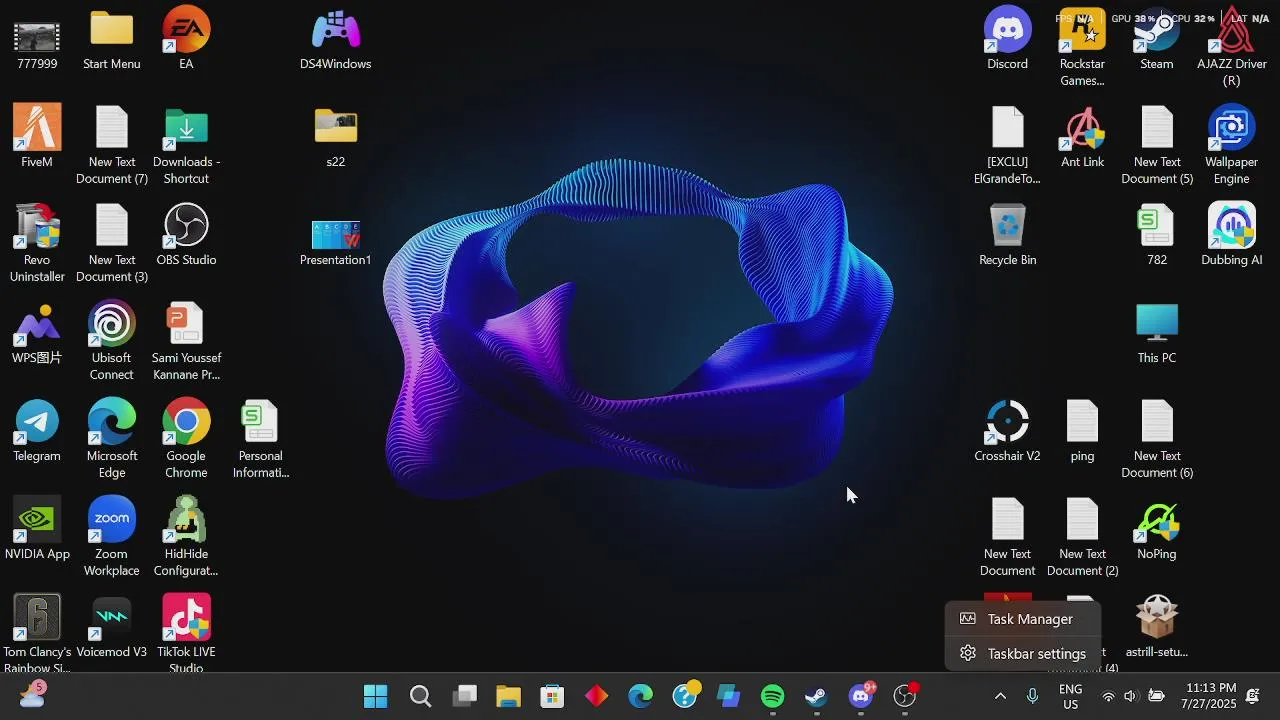Select the NoPing desktop shortcut

coord(1157,529)
